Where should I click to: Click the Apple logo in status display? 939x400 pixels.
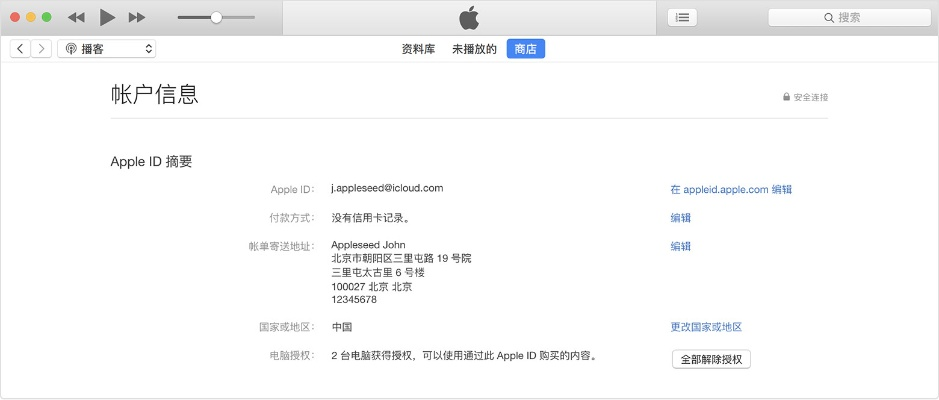coord(470,18)
